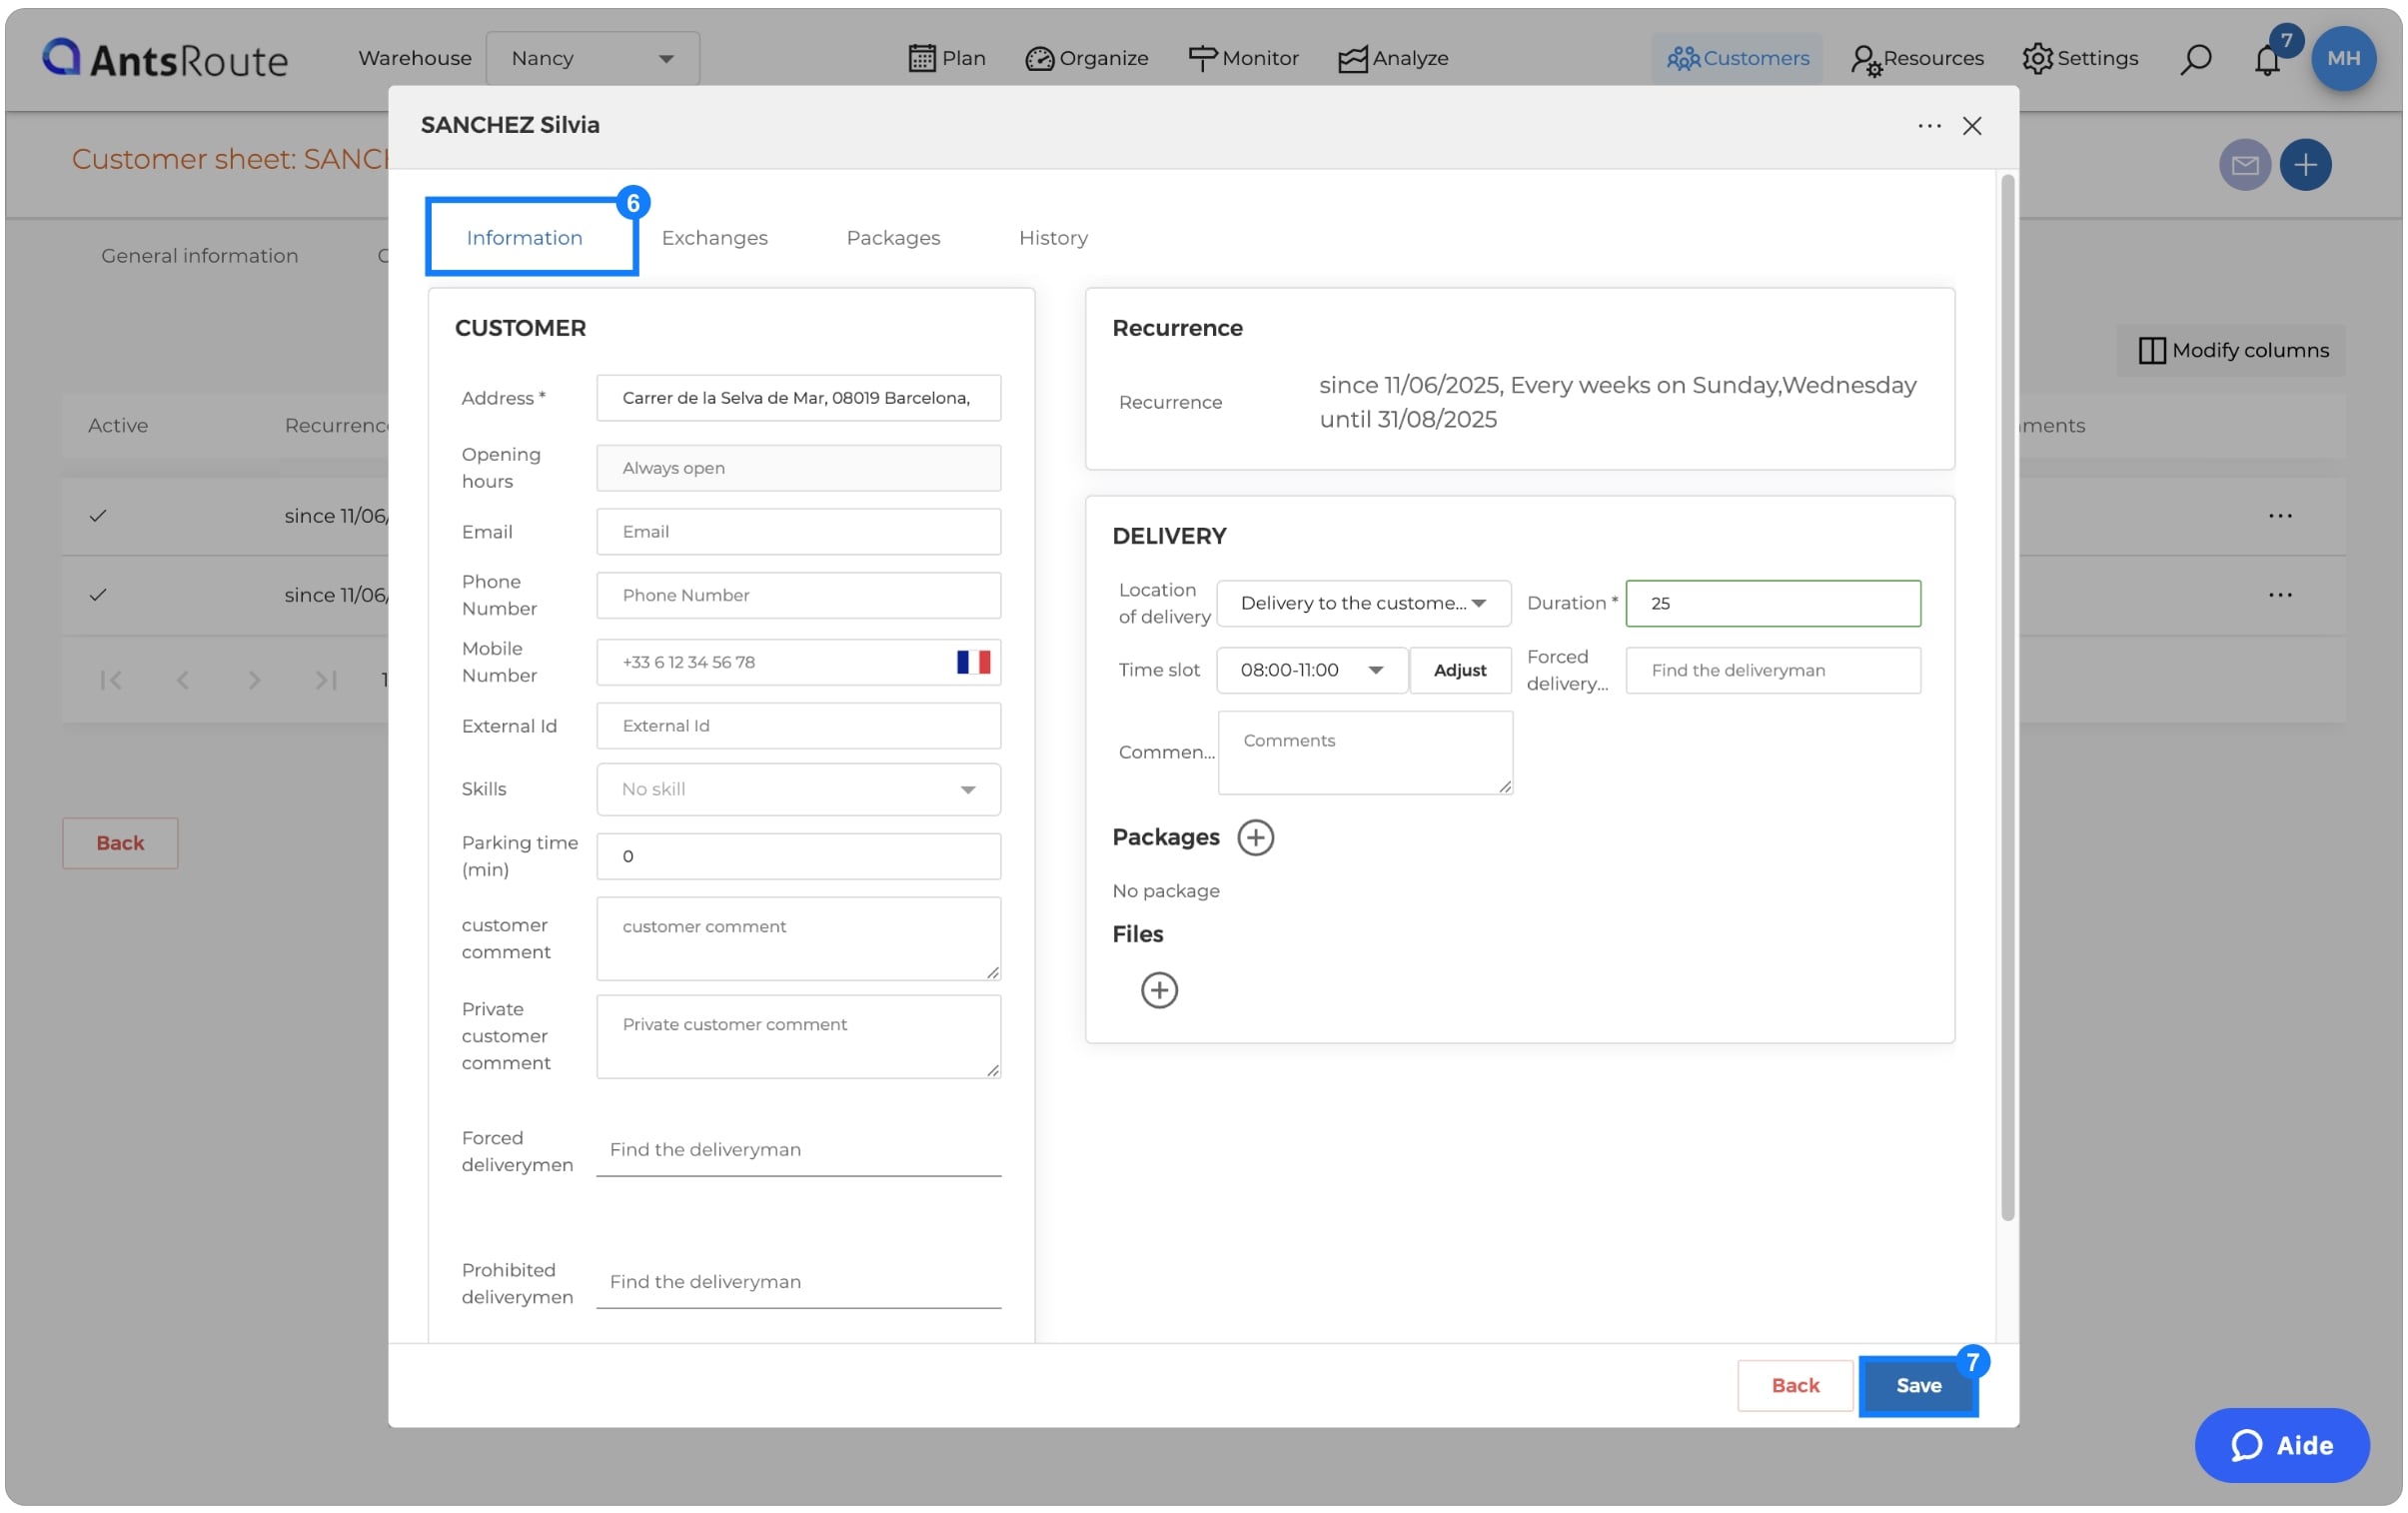
Task: Expand the Skills dropdown
Action: [798, 789]
